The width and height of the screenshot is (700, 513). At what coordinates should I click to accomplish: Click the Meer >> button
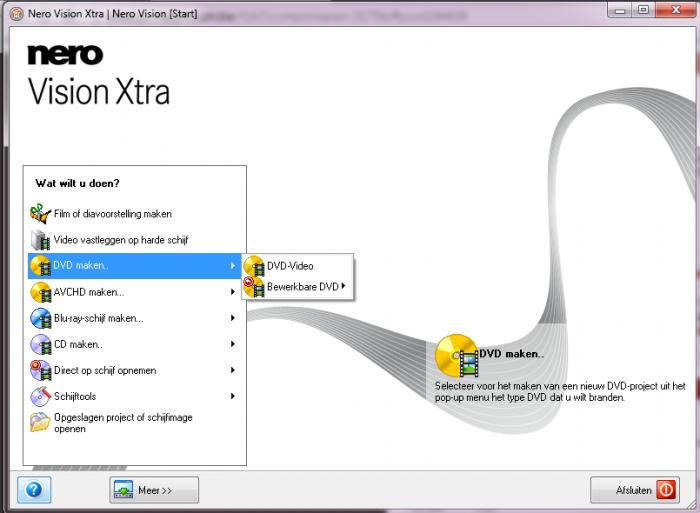[x=154, y=490]
